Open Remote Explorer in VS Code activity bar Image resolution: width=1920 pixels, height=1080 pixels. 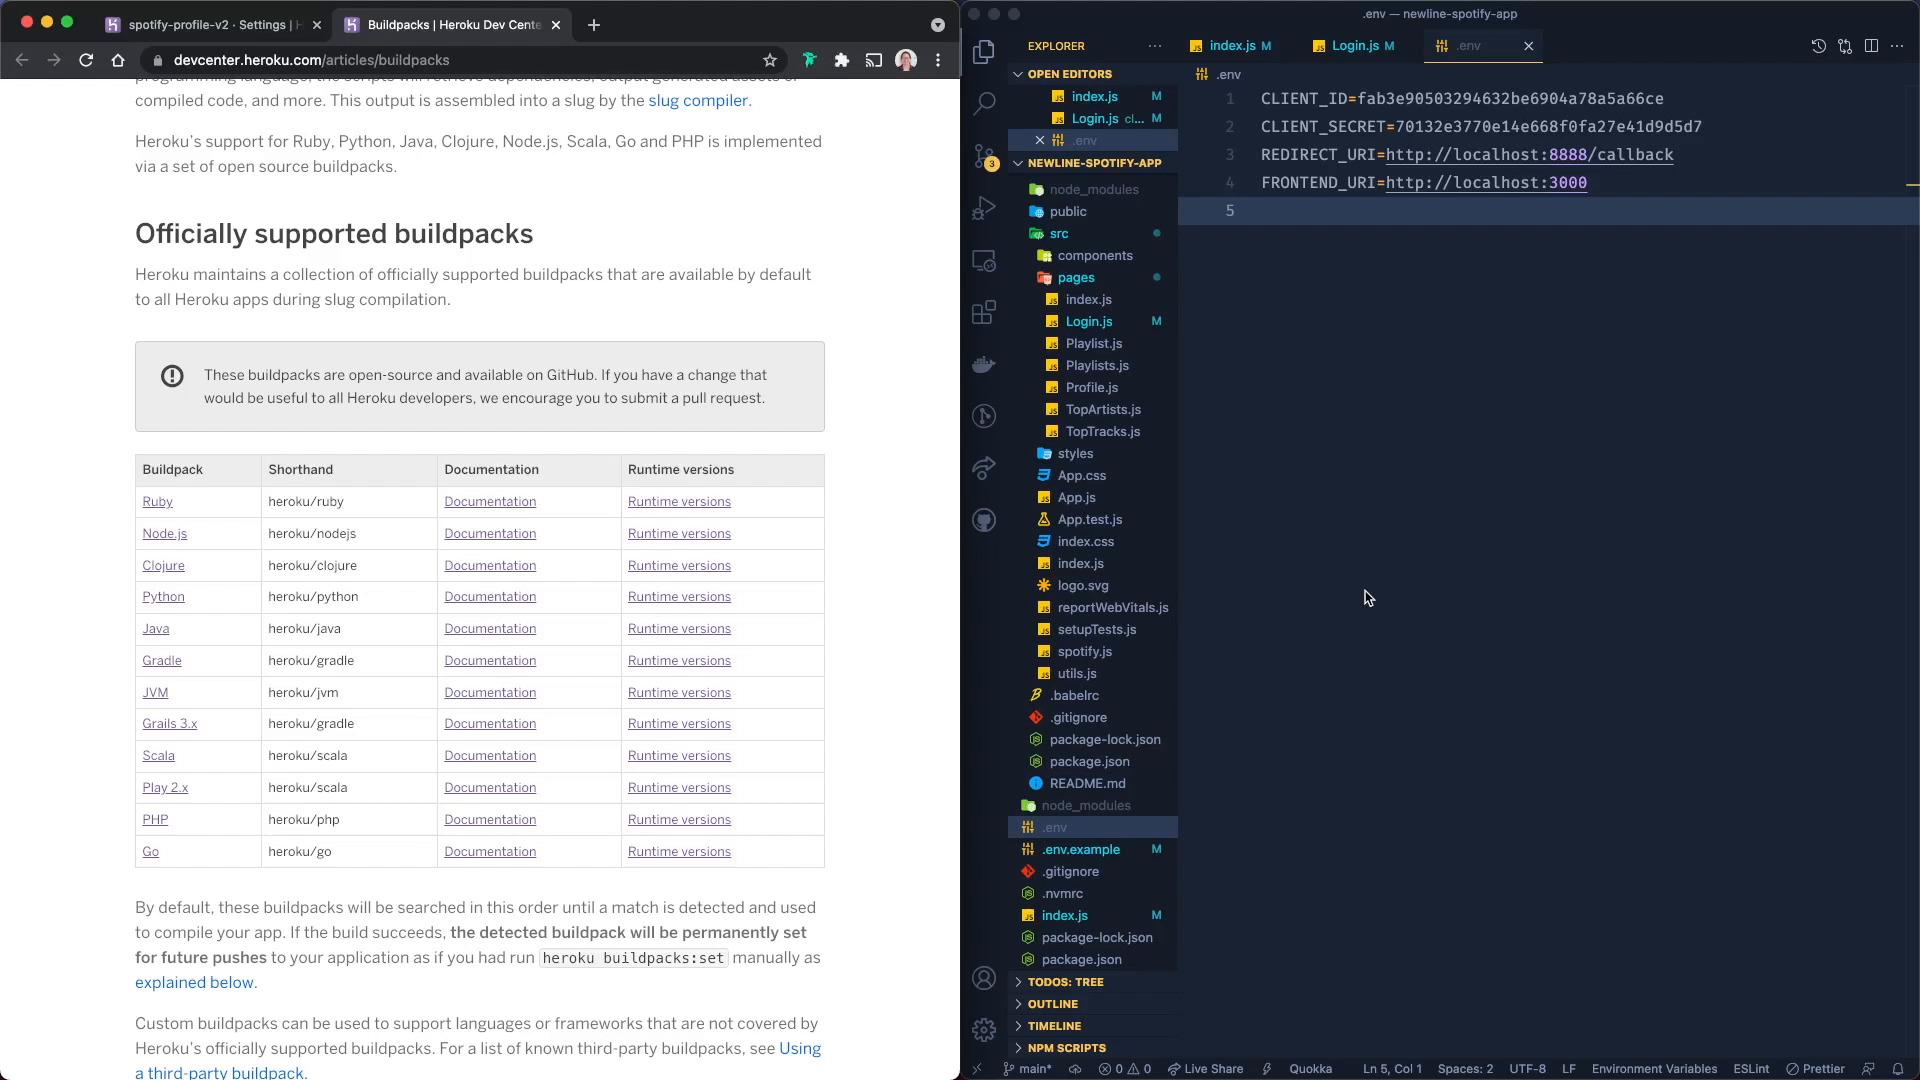point(984,260)
